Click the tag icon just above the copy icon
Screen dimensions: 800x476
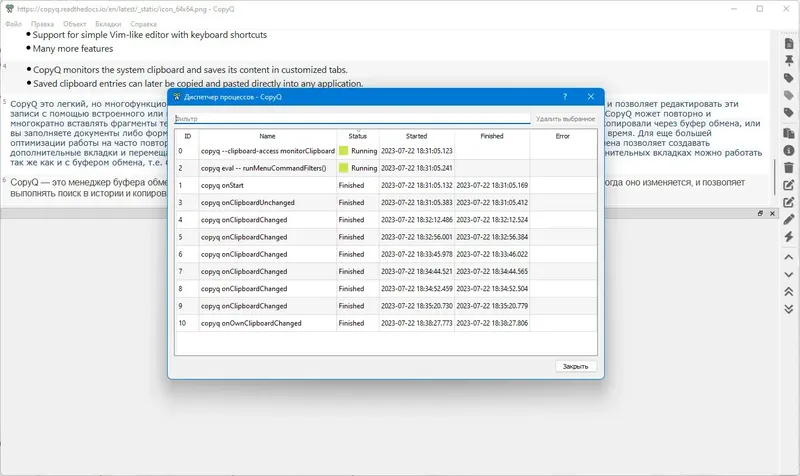(788, 113)
